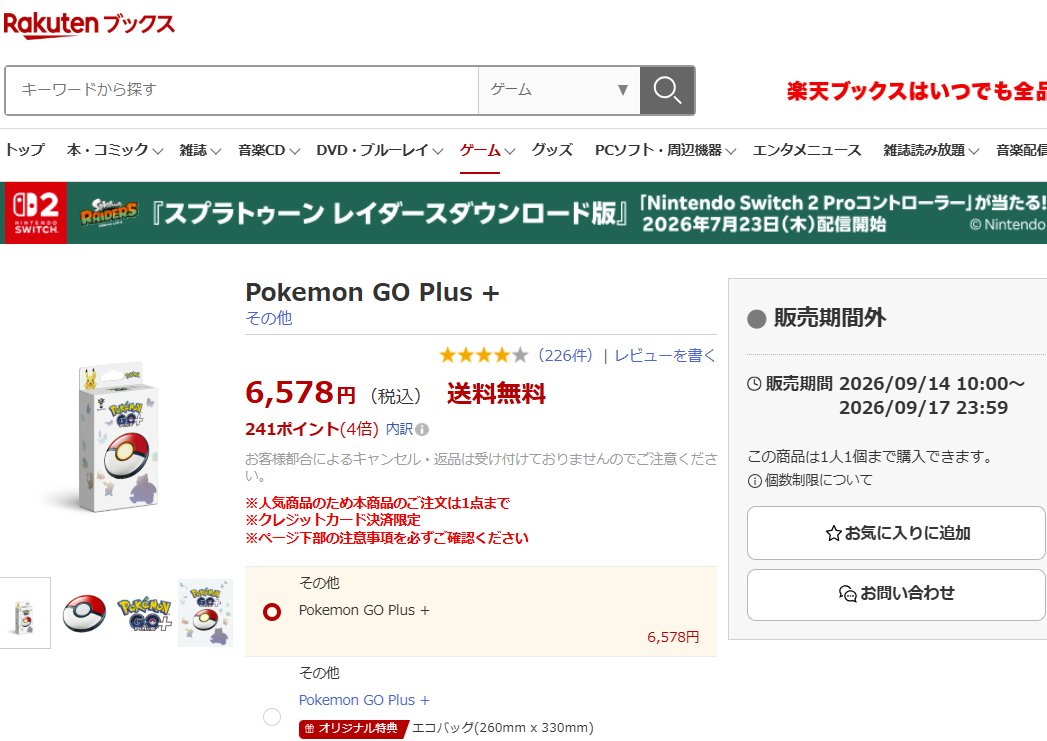Screen dimensions: 1047x741
Task: Click the grey 販売期間外 status dot
Action: click(757, 319)
